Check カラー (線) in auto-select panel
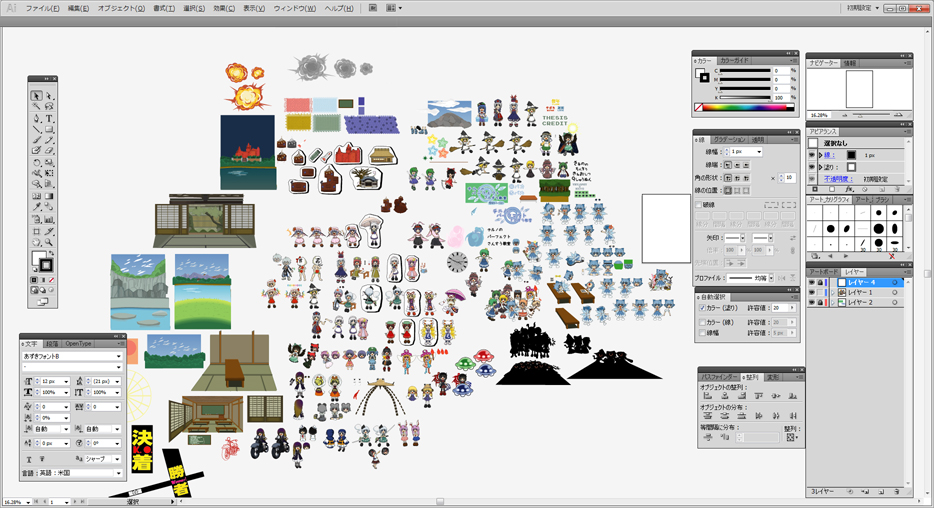Viewport: 934px width, 508px height. (702, 322)
